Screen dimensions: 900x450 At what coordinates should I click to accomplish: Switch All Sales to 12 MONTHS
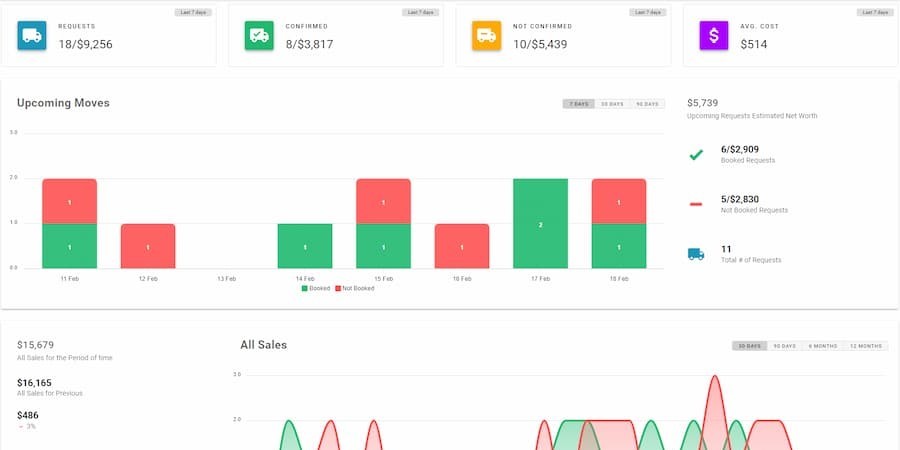(866, 346)
